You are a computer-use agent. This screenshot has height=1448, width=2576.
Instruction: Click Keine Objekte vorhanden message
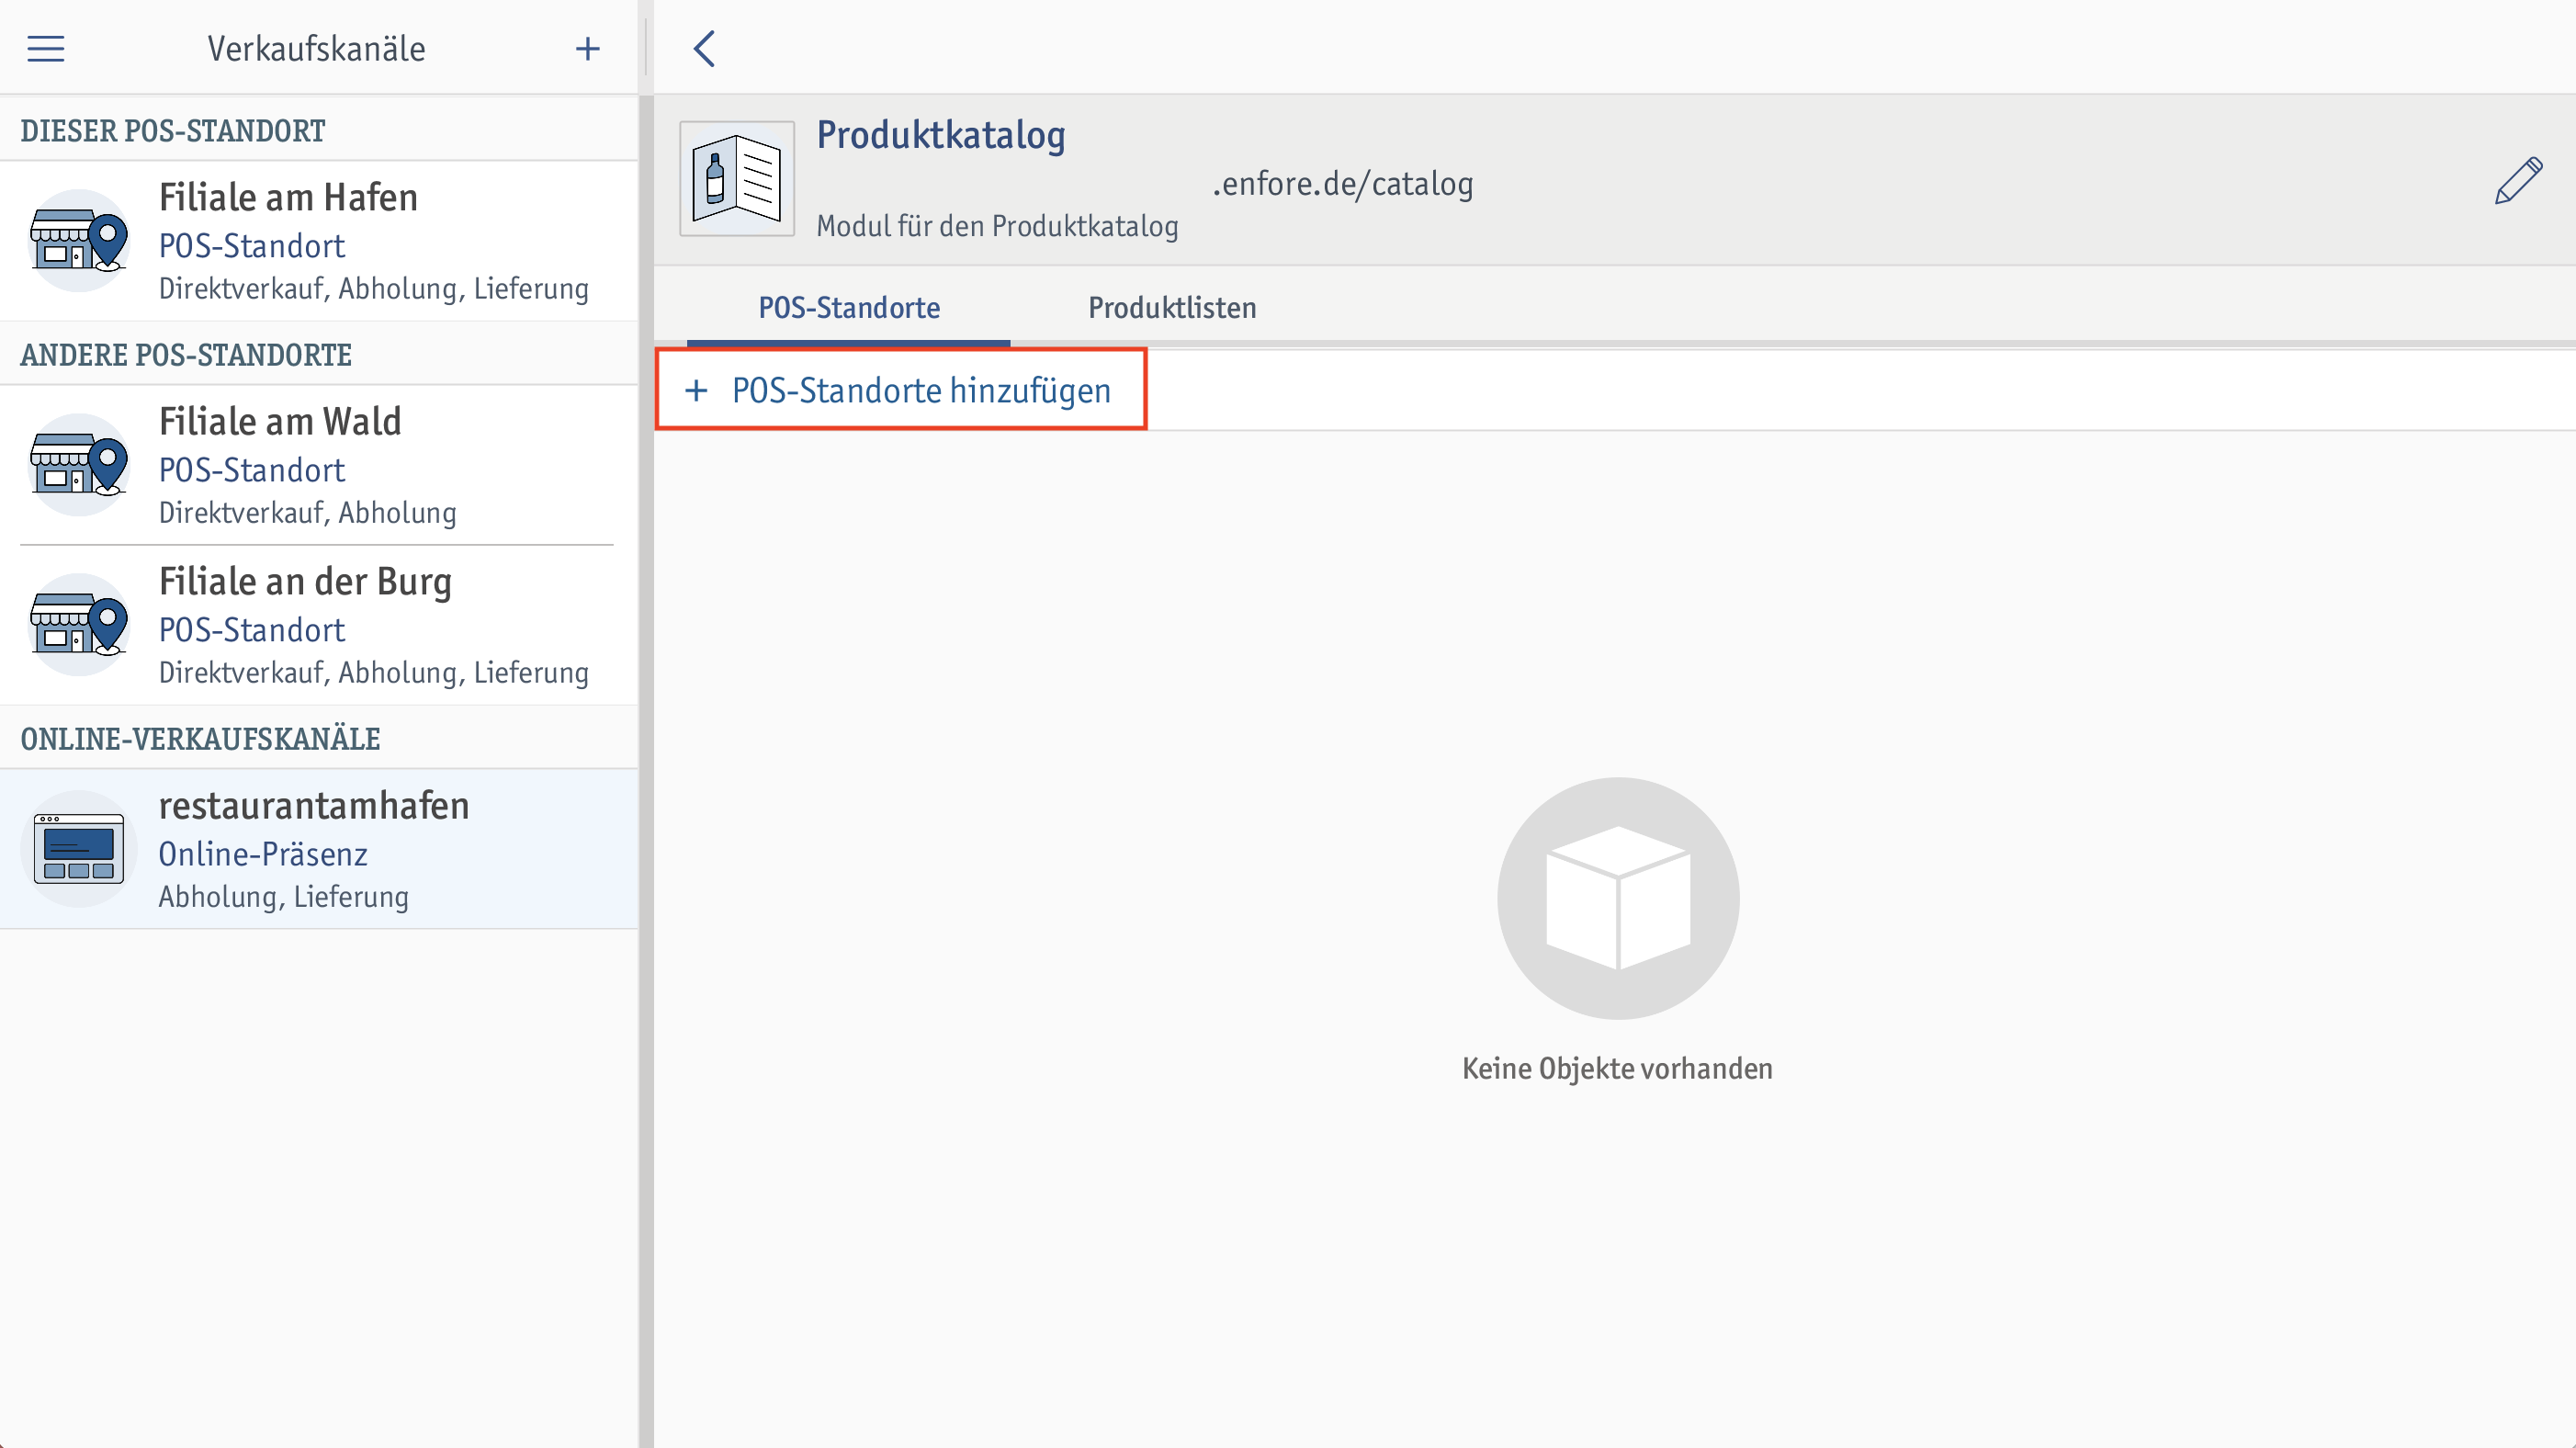1617,1068
